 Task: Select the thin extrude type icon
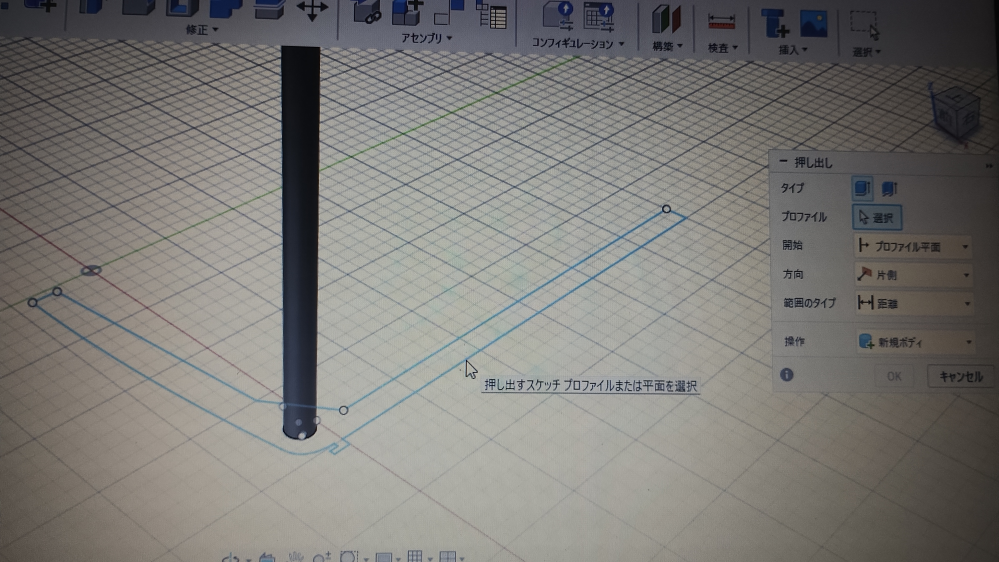(889, 187)
